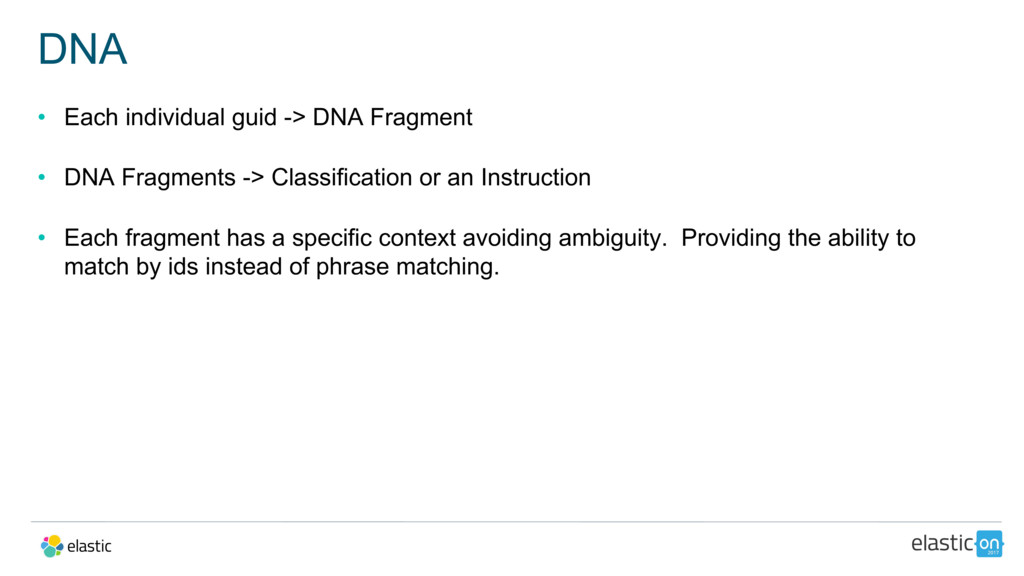Click the bullet dot before "Each fragment has"
The height and width of the screenshot is (576, 1024).
pyautogui.click(x=42, y=238)
